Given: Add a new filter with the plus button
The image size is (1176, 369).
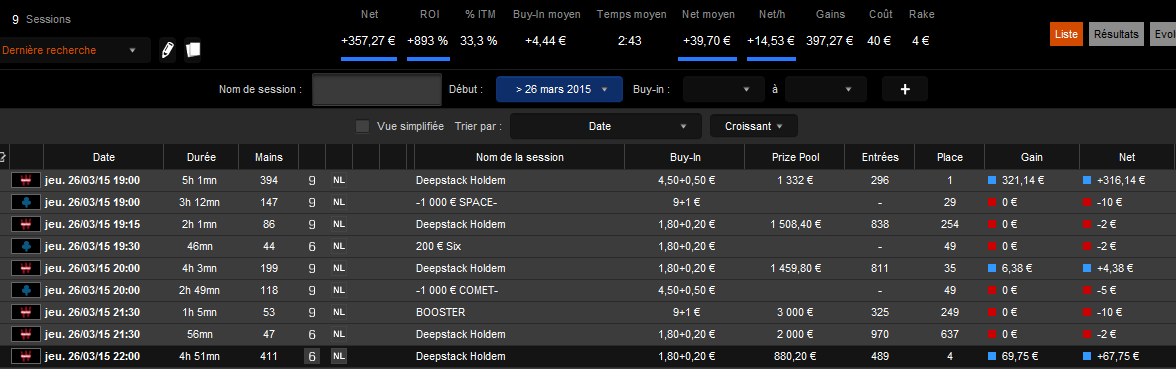Looking at the screenshot, I should click(904, 89).
